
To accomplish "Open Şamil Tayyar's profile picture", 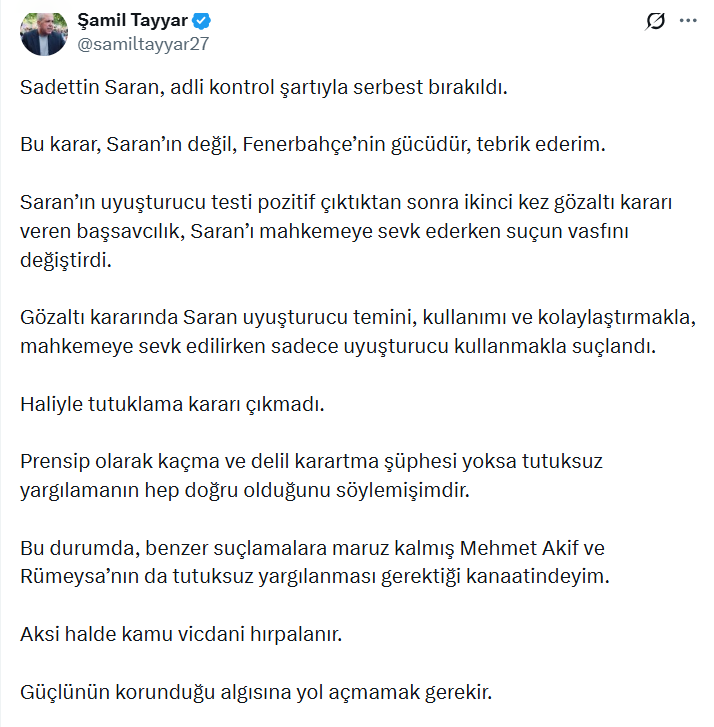I will pyautogui.click(x=44, y=33).
